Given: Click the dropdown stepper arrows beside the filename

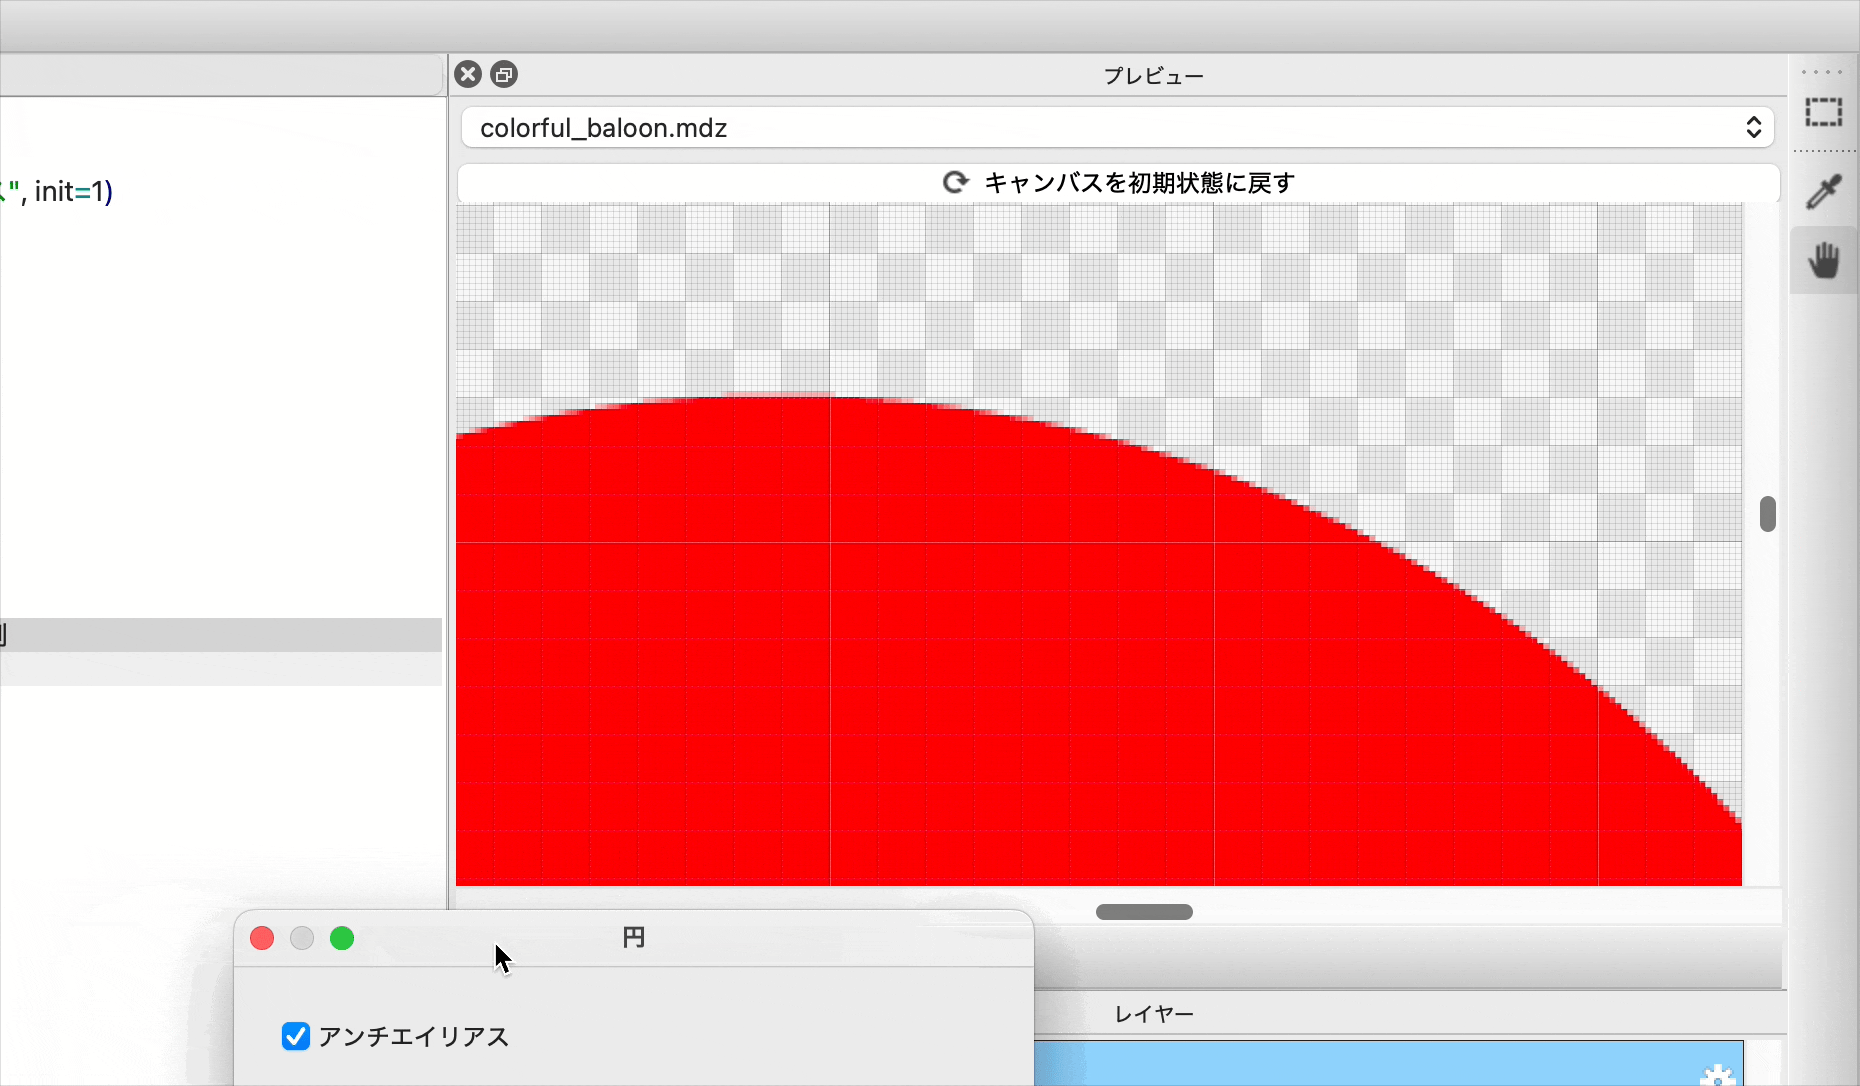Looking at the screenshot, I should click(x=1754, y=127).
